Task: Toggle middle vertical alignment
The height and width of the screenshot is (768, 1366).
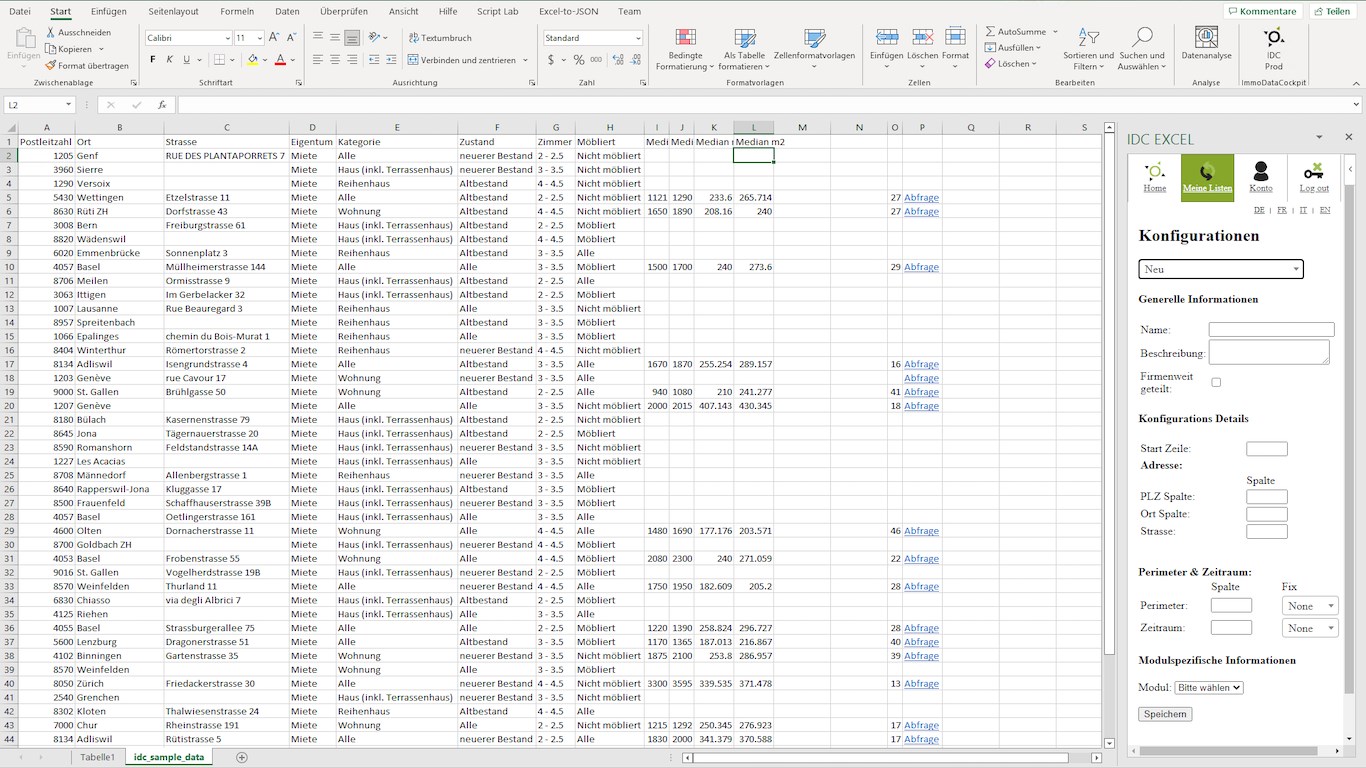Action: (335, 38)
